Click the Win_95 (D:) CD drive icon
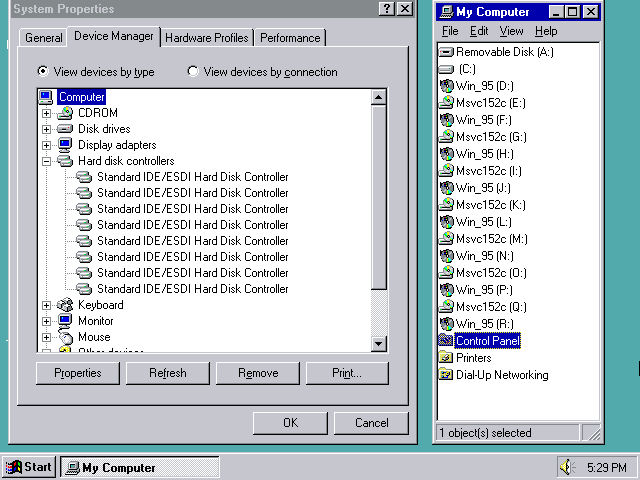The height and width of the screenshot is (480, 640). point(446,85)
